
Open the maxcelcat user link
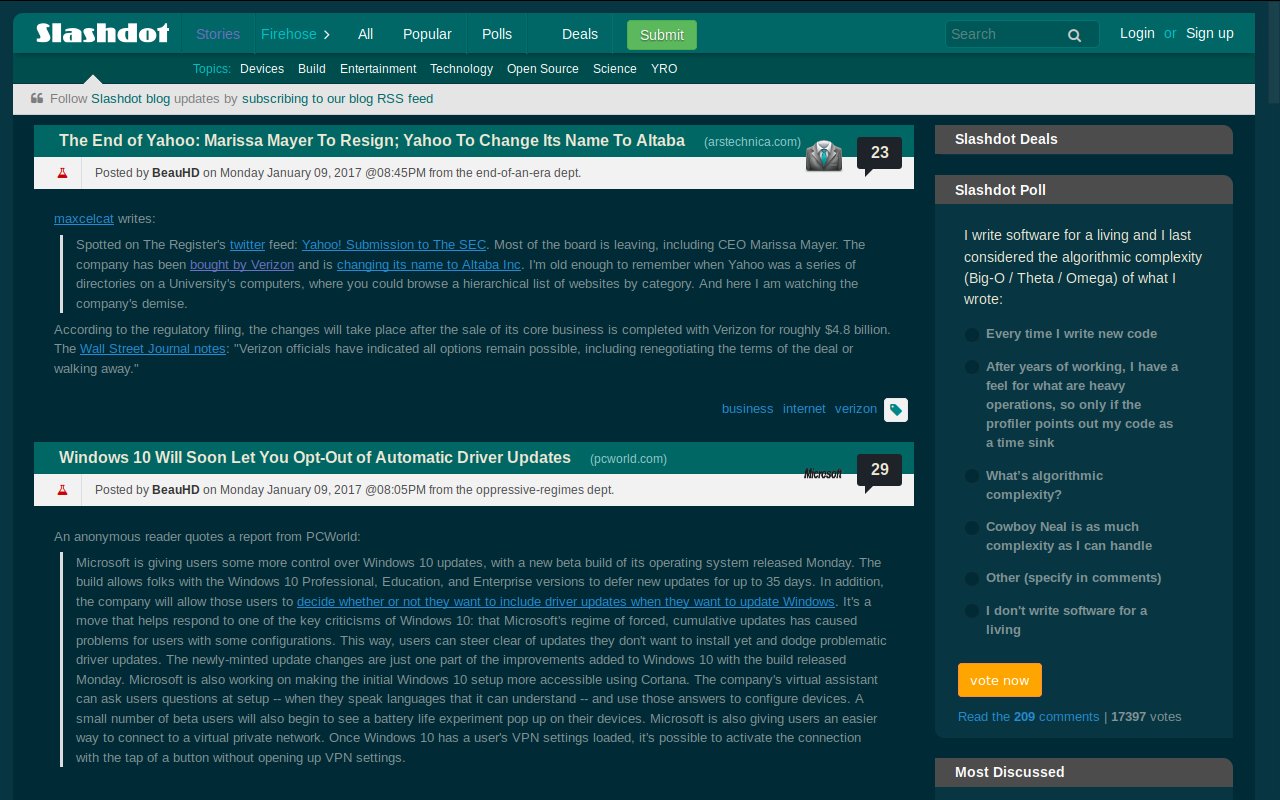[x=84, y=218]
